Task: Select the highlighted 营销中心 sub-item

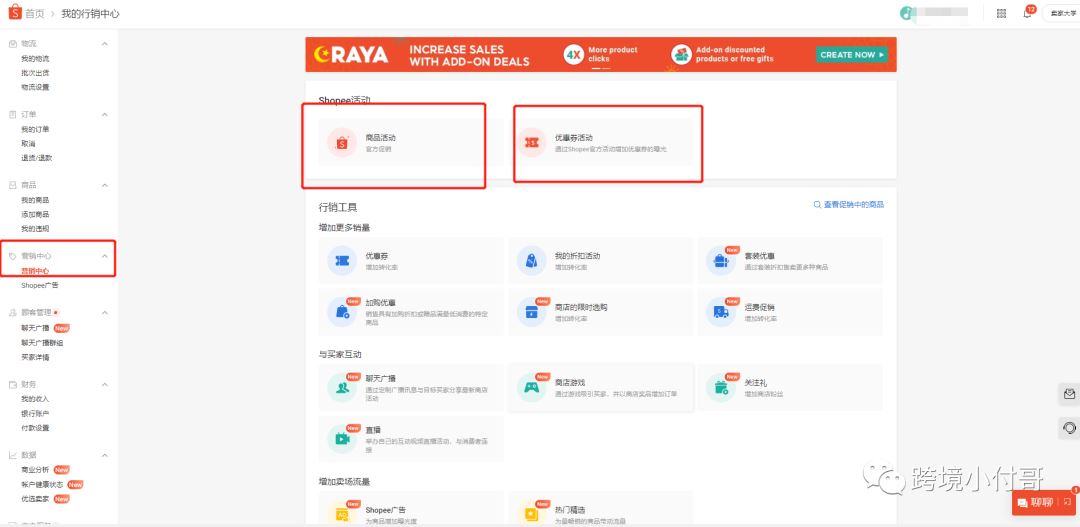Action: (x=35, y=271)
